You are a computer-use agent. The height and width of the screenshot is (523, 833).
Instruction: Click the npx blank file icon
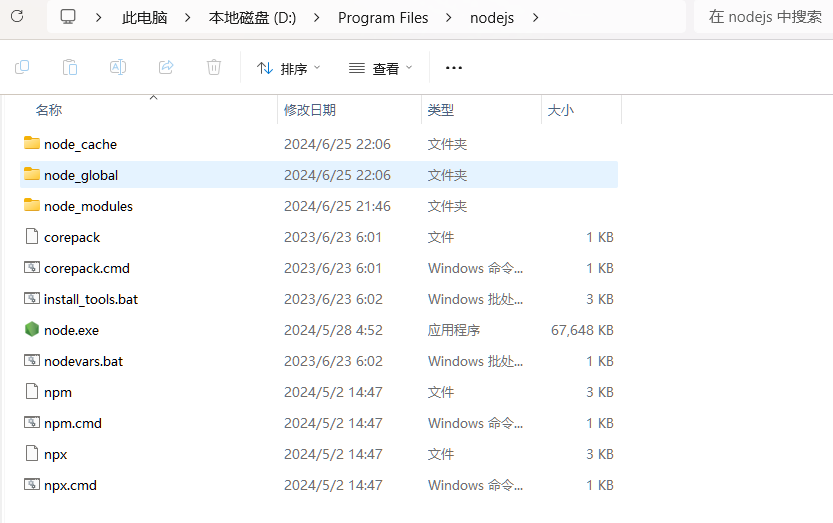click(32, 453)
